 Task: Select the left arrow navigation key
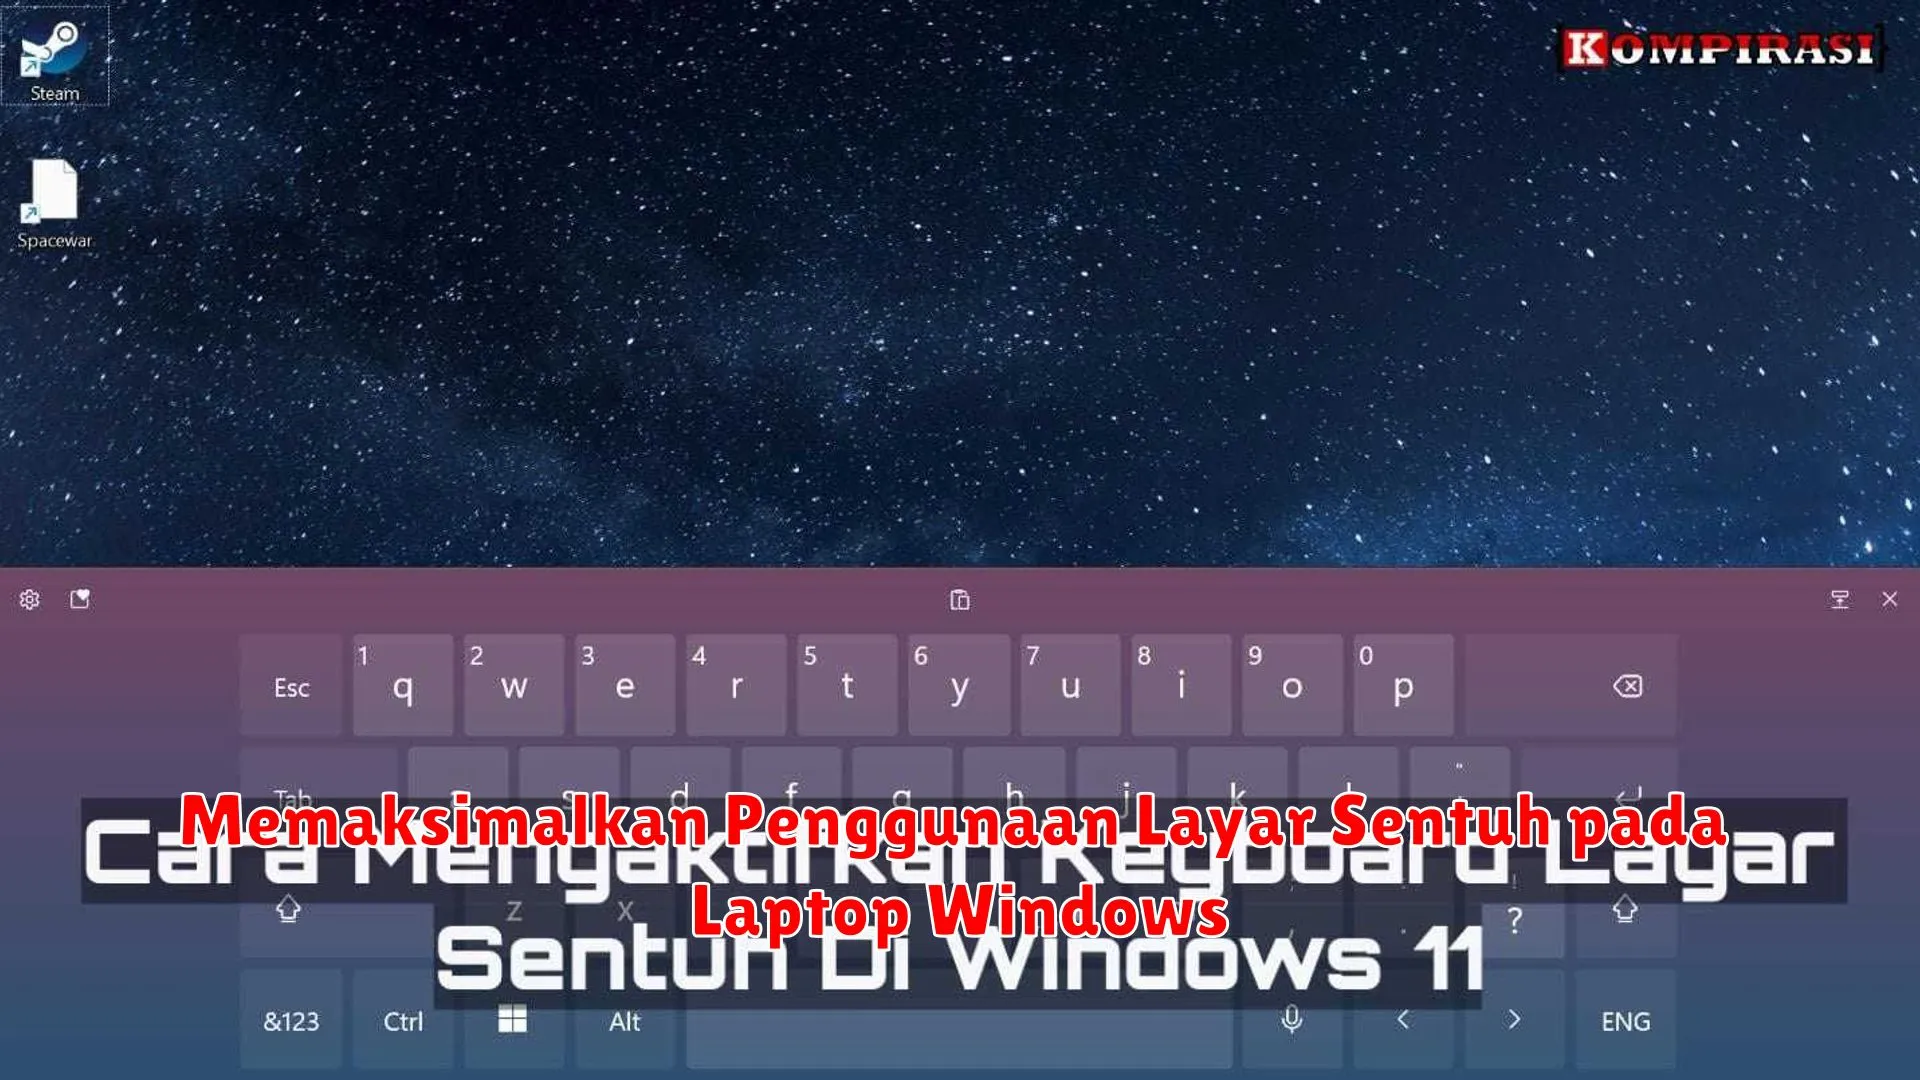[1402, 1019]
